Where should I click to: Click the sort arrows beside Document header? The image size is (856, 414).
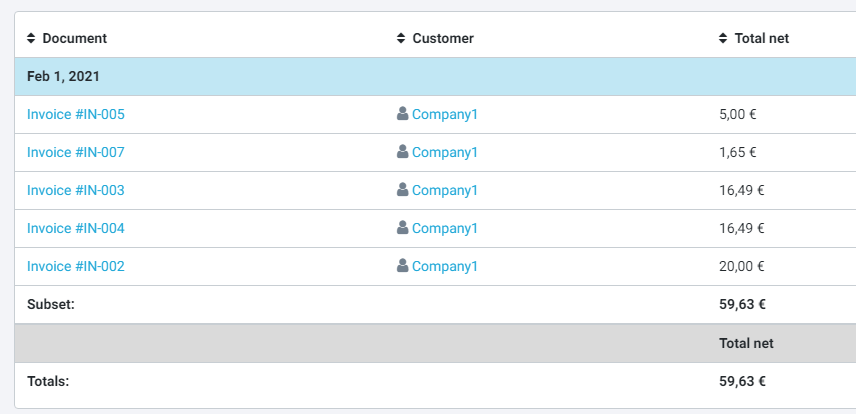pyautogui.click(x=32, y=39)
